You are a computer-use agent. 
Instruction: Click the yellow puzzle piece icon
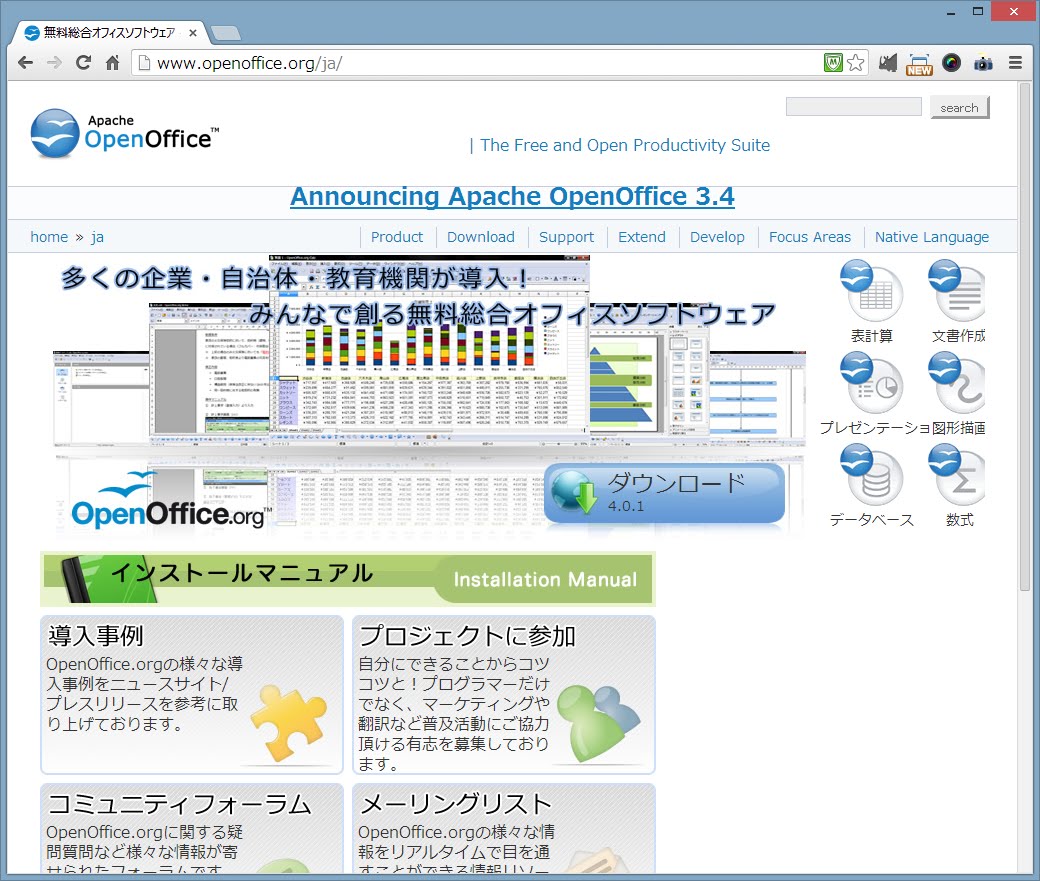[x=289, y=722]
